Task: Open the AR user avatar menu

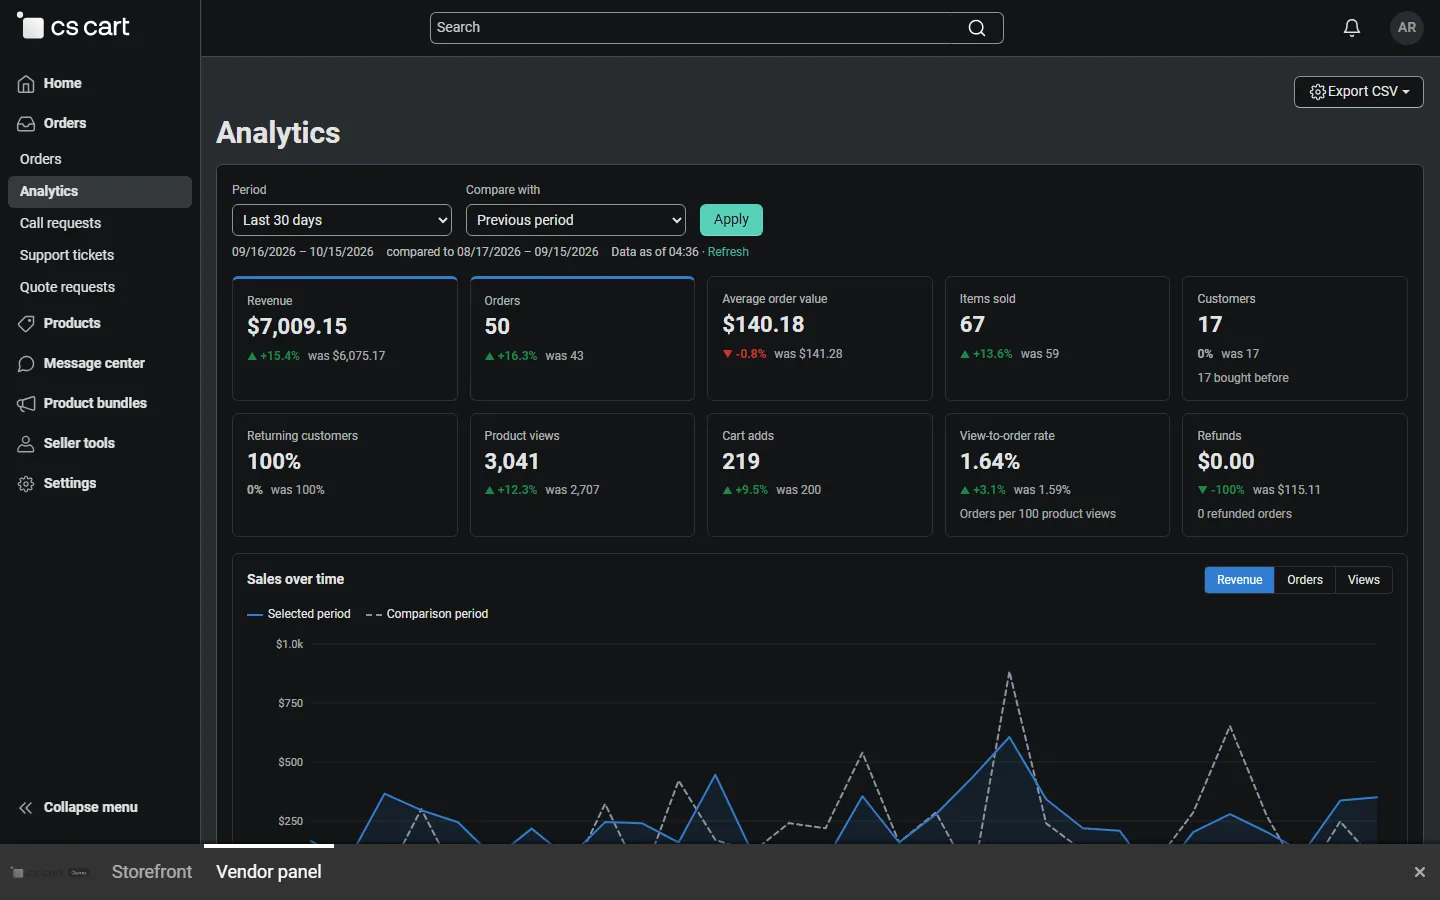Action: [x=1407, y=28]
